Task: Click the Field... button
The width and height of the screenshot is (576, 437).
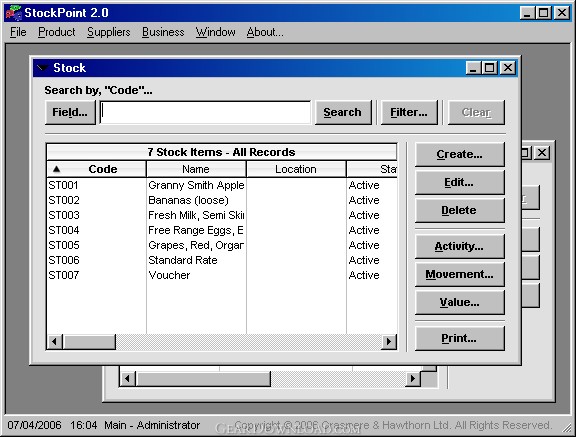Action: coord(70,112)
